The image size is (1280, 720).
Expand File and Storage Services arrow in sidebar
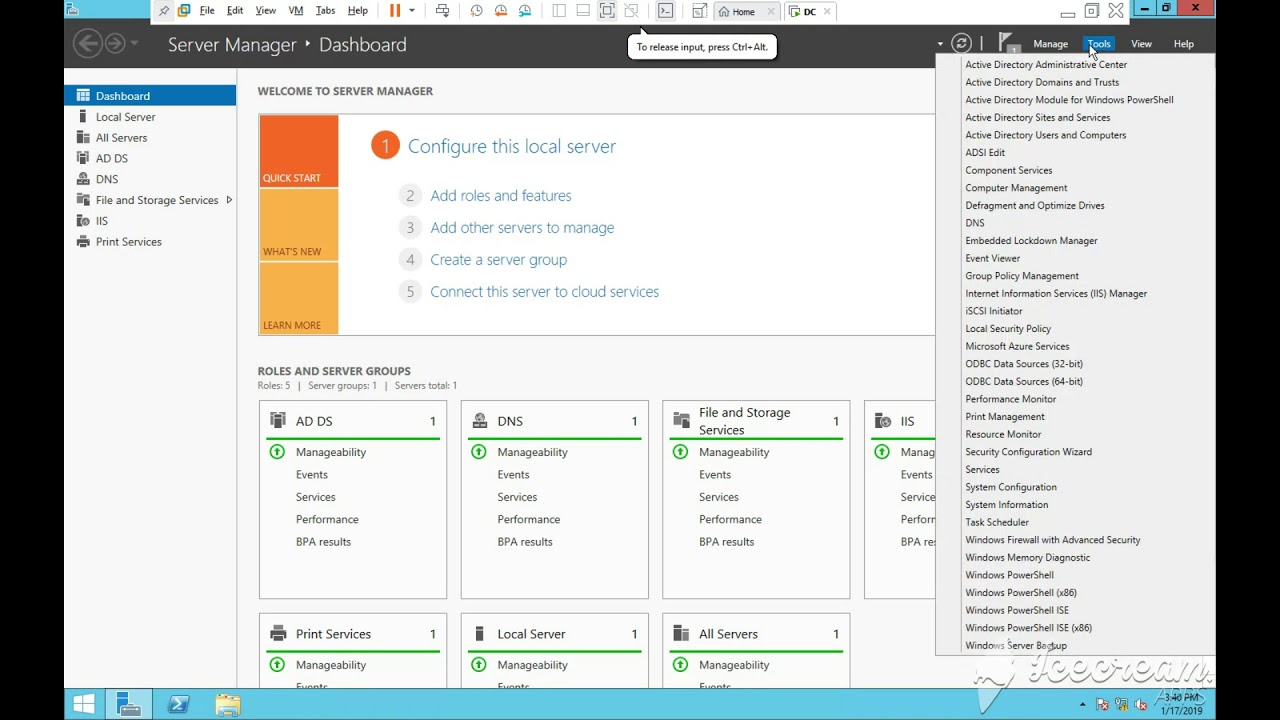click(229, 200)
